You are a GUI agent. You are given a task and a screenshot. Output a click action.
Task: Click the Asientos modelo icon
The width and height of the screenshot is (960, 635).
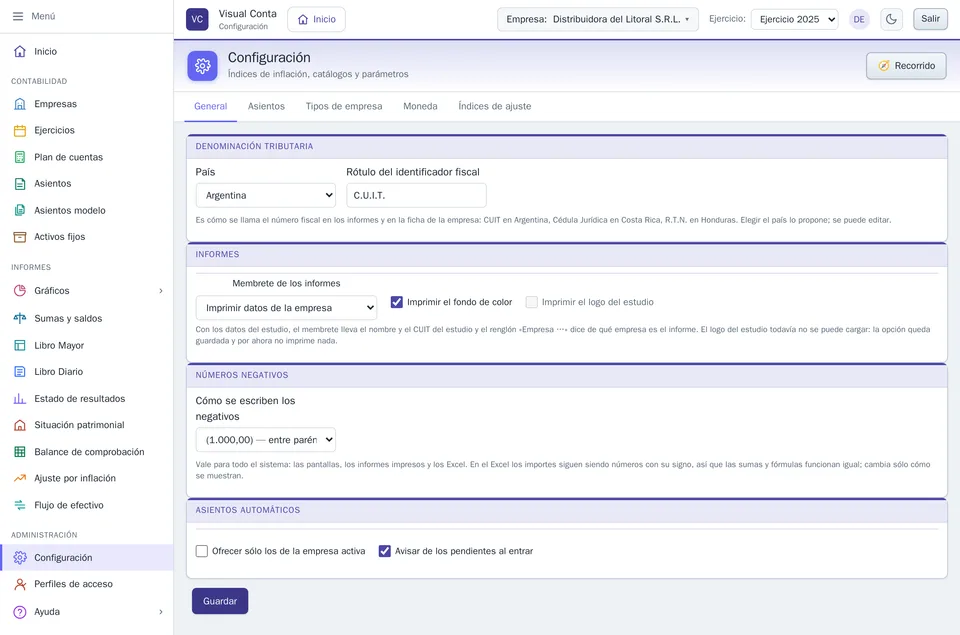(20, 211)
